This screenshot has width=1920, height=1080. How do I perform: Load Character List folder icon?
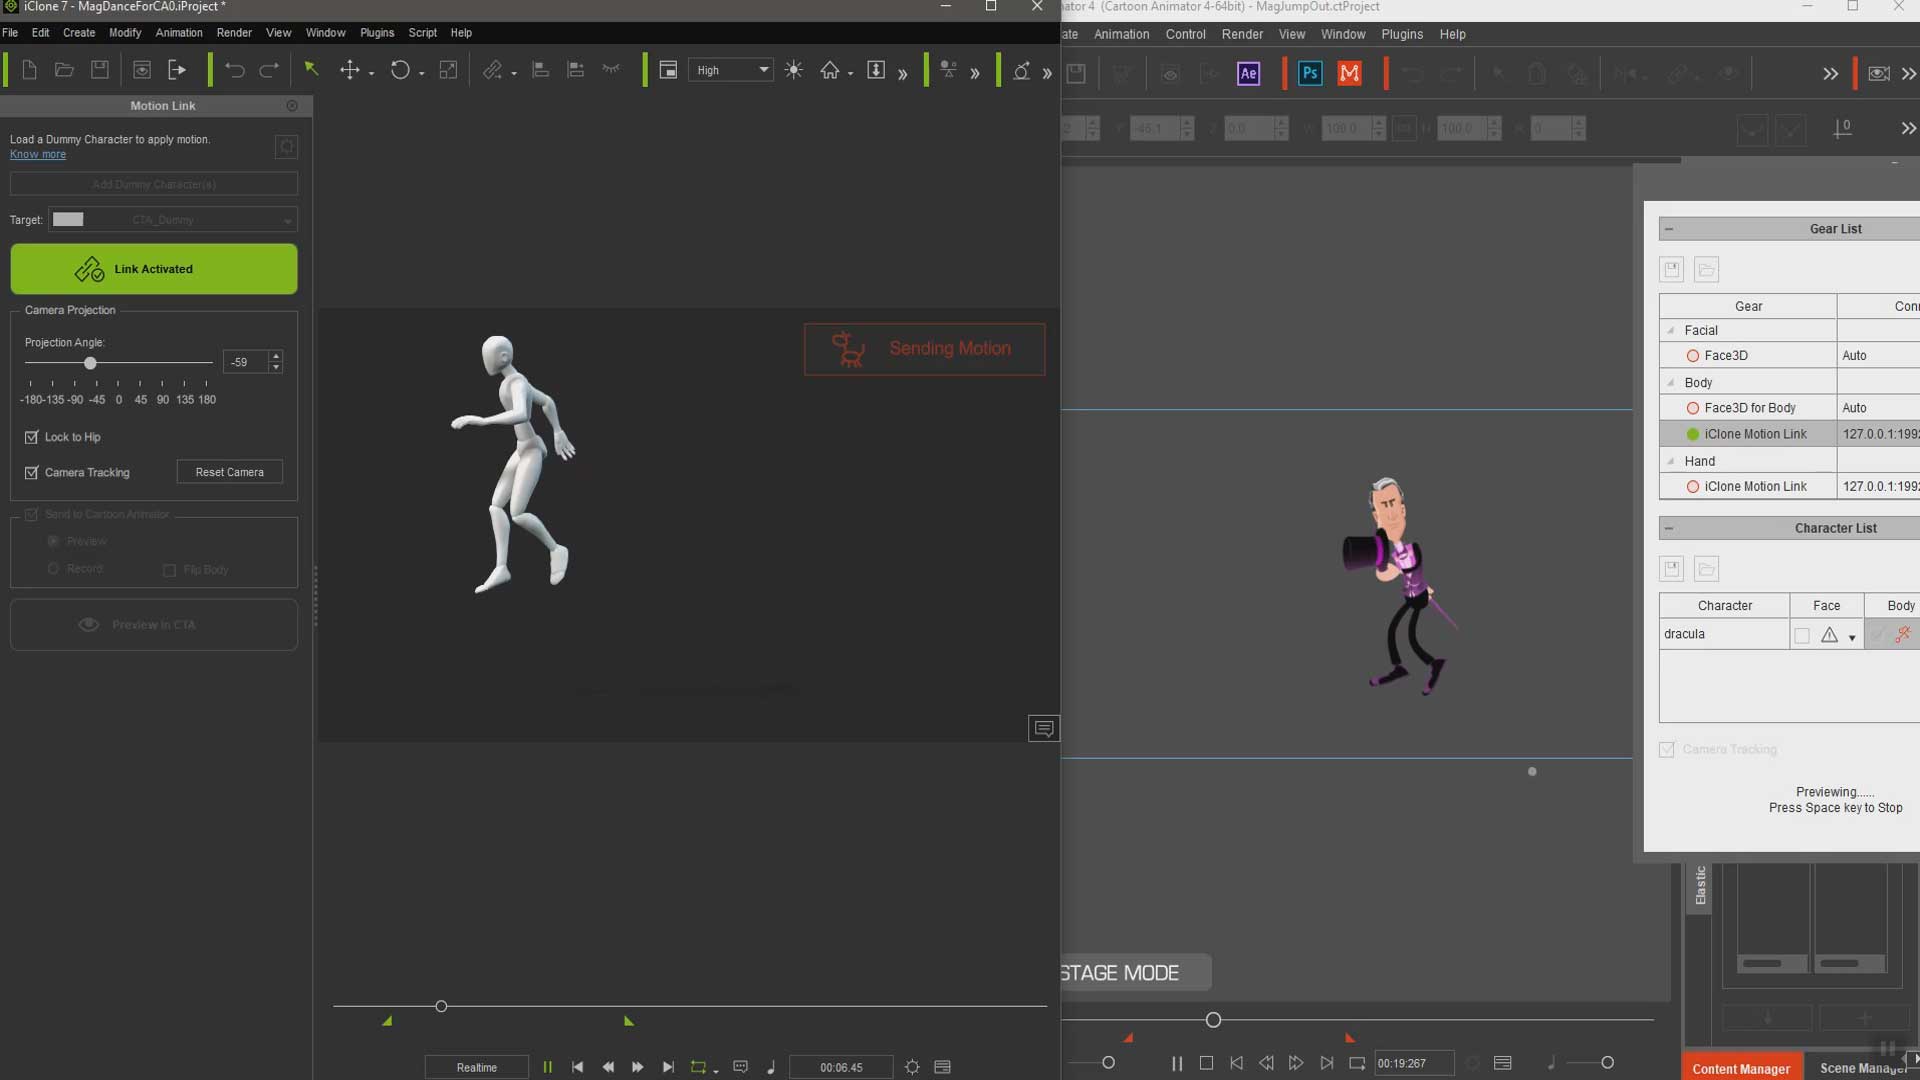pyautogui.click(x=1707, y=569)
